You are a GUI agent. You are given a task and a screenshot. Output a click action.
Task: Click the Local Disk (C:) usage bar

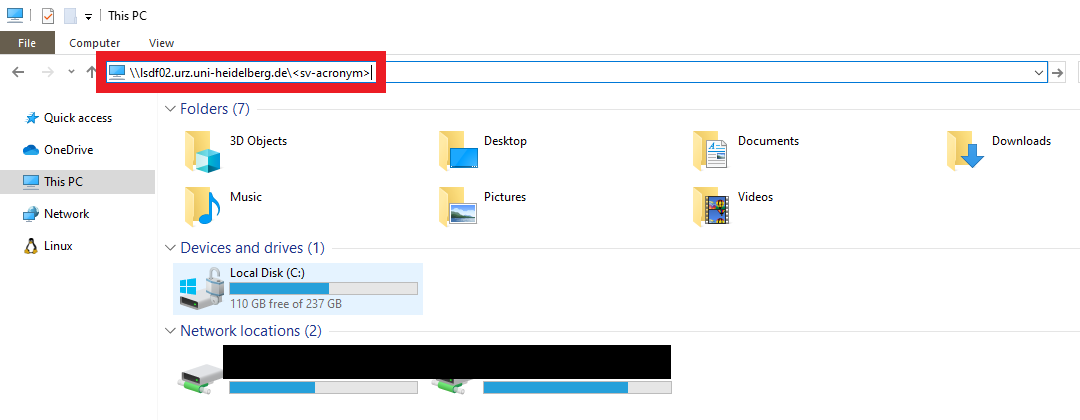pos(323,288)
